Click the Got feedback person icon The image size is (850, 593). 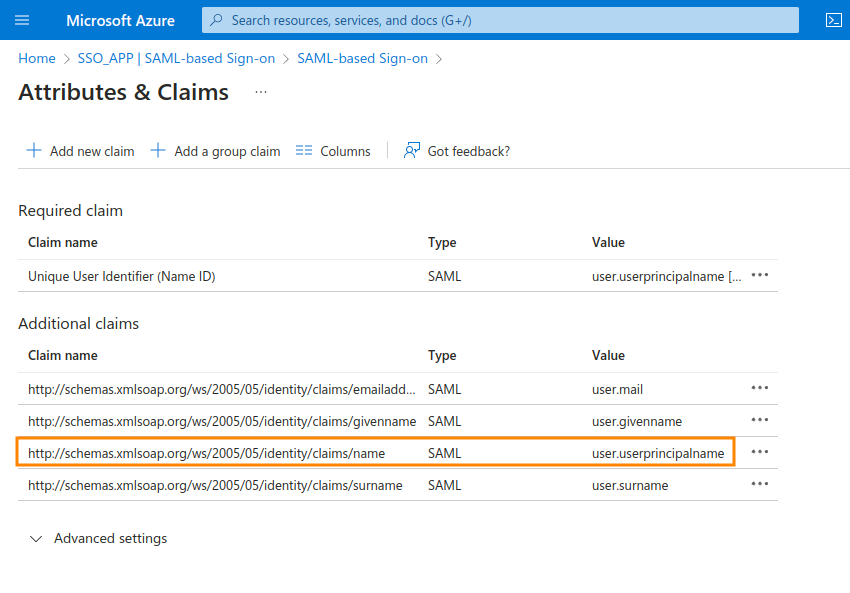(411, 151)
